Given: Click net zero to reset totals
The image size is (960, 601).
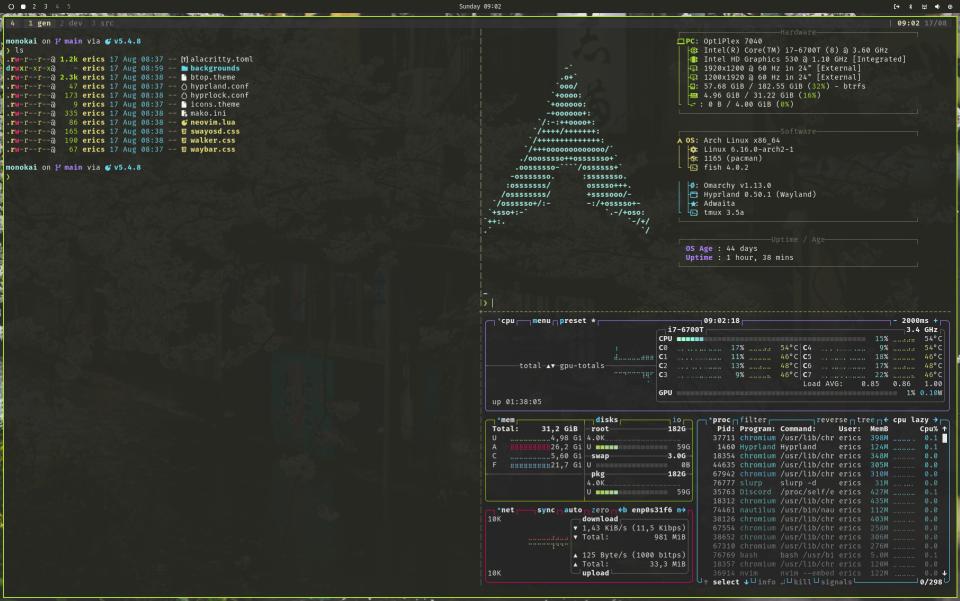Looking at the screenshot, I should point(600,510).
